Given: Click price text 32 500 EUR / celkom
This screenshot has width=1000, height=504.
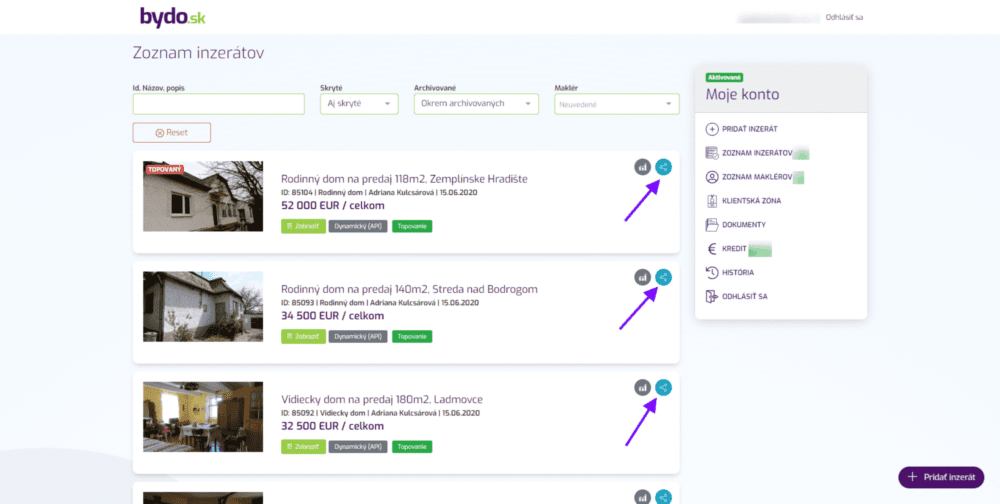Looking at the screenshot, I should 333,426.
